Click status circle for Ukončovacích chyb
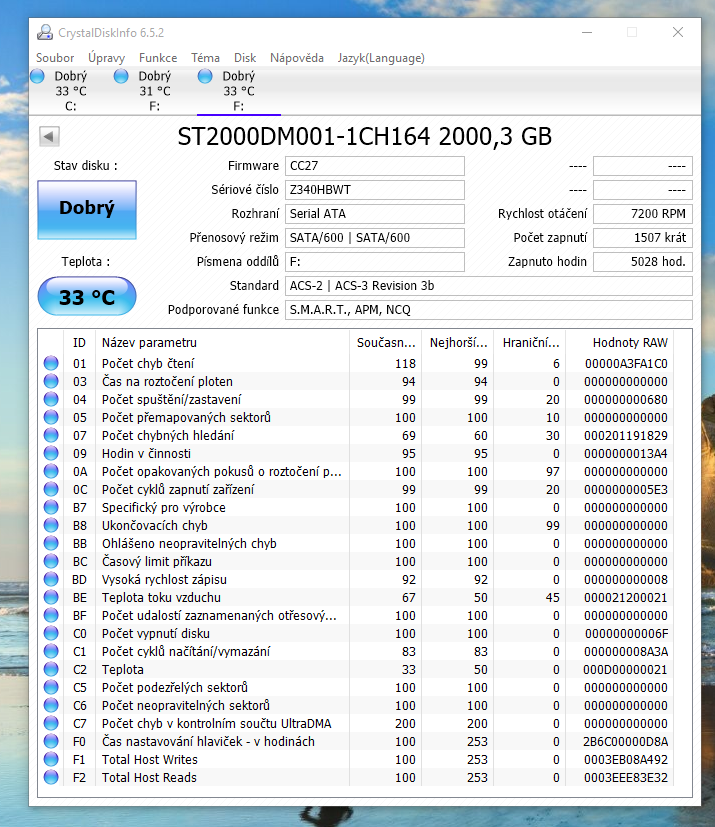The width and height of the screenshot is (715, 827). [51, 525]
